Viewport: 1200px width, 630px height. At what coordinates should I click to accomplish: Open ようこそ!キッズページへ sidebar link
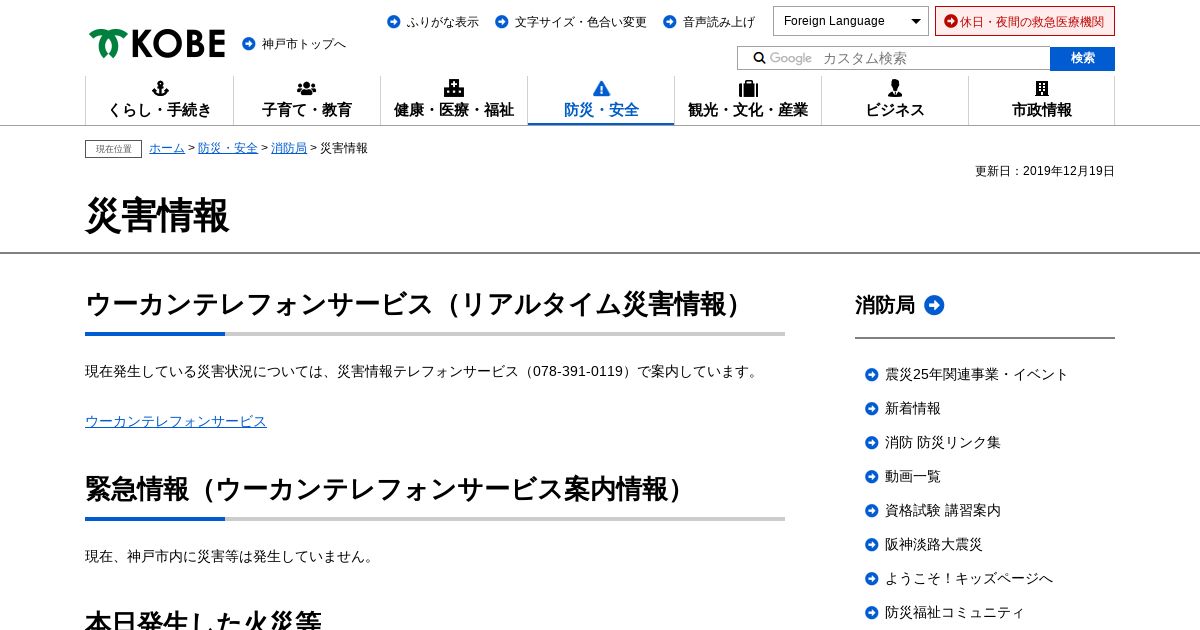tap(969, 578)
